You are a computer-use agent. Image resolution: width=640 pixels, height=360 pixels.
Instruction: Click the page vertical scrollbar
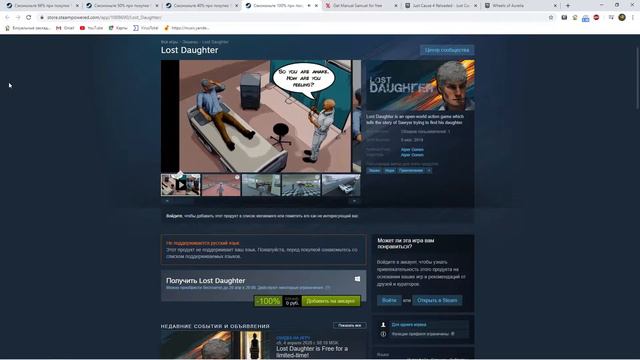click(x=638, y=78)
